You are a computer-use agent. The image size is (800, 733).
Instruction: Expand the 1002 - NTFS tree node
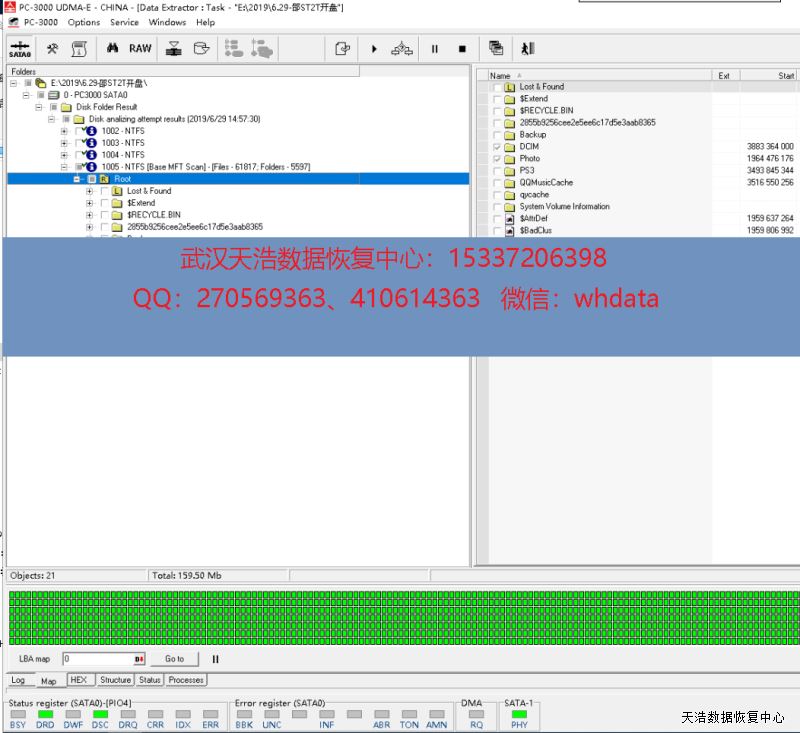tap(65, 131)
